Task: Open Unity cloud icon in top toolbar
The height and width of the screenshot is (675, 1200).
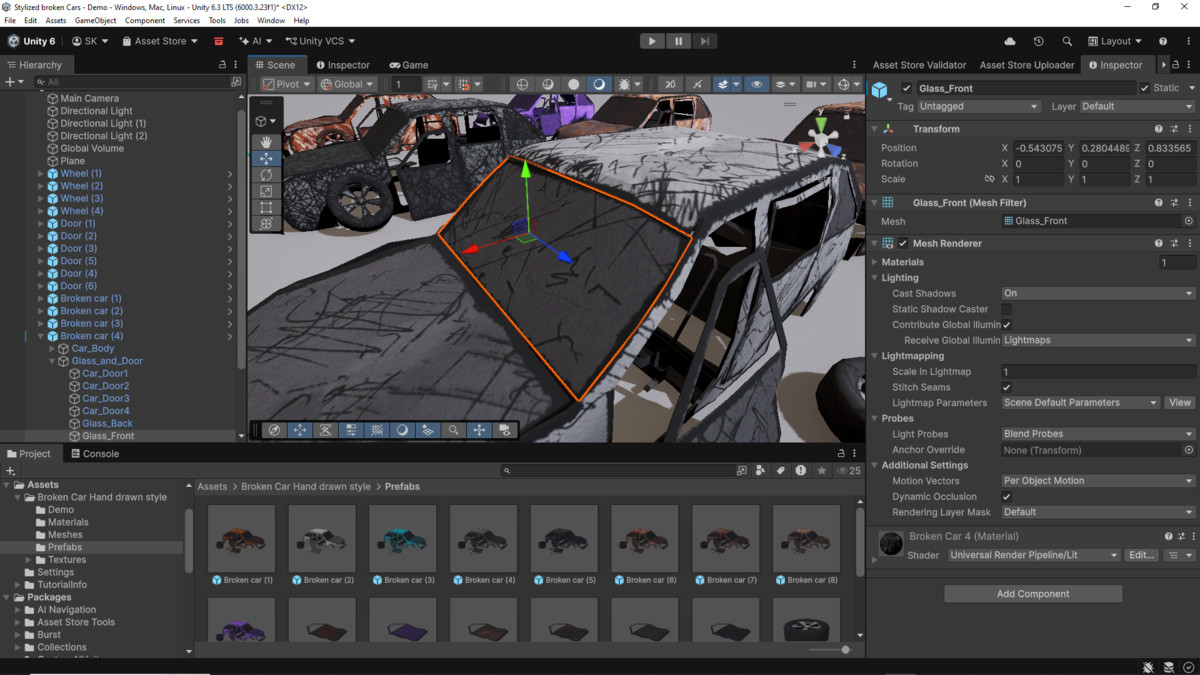Action: [x=1010, y=41]
